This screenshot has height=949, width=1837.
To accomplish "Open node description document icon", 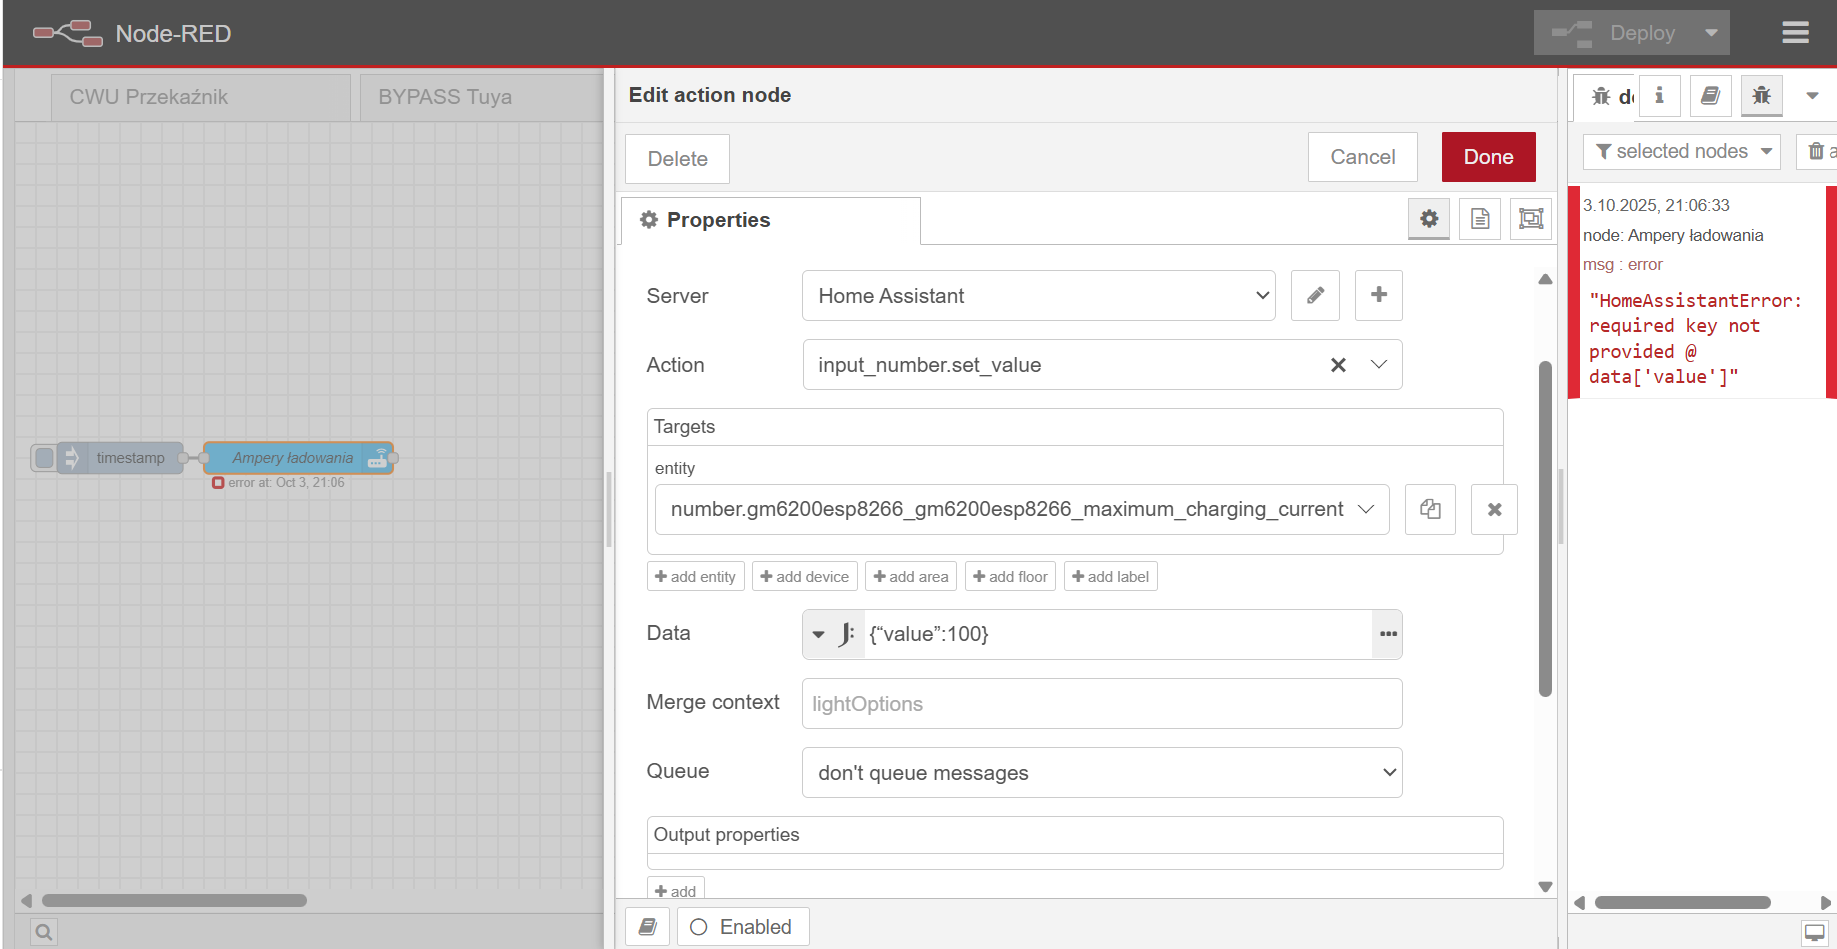I will 1480,219.
